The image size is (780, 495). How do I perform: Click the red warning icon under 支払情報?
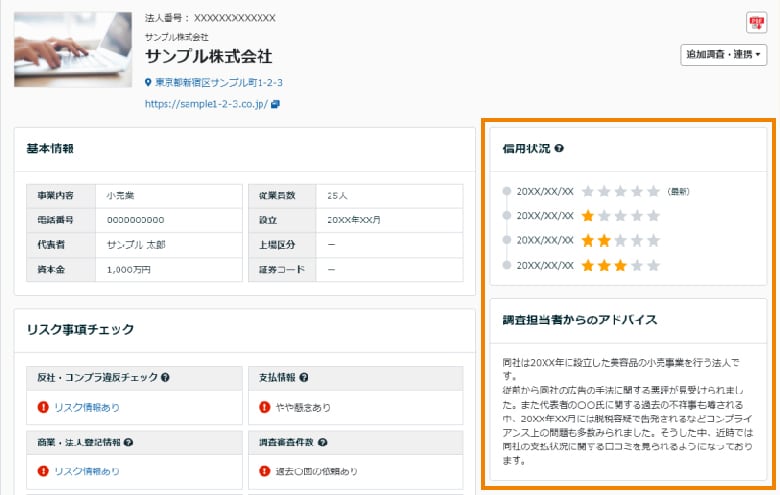pos(264,407)
